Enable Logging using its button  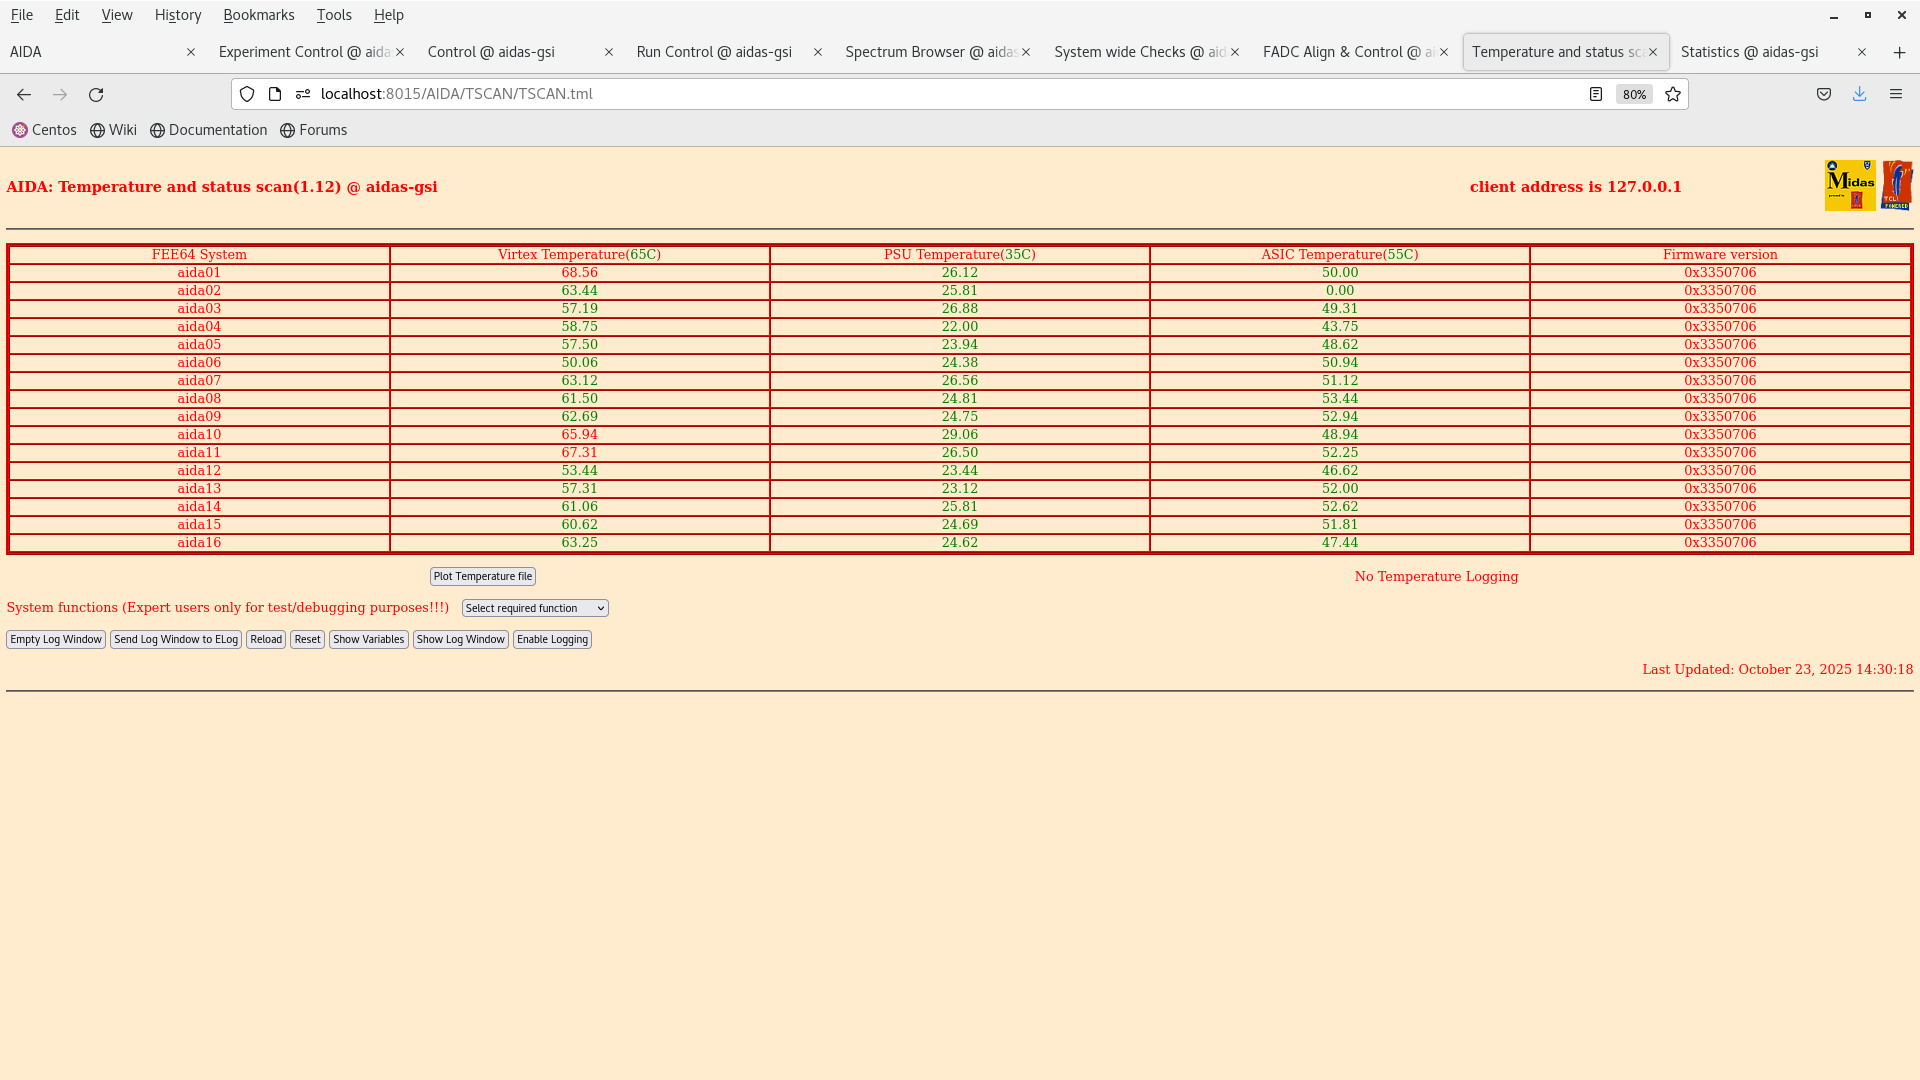551,639
